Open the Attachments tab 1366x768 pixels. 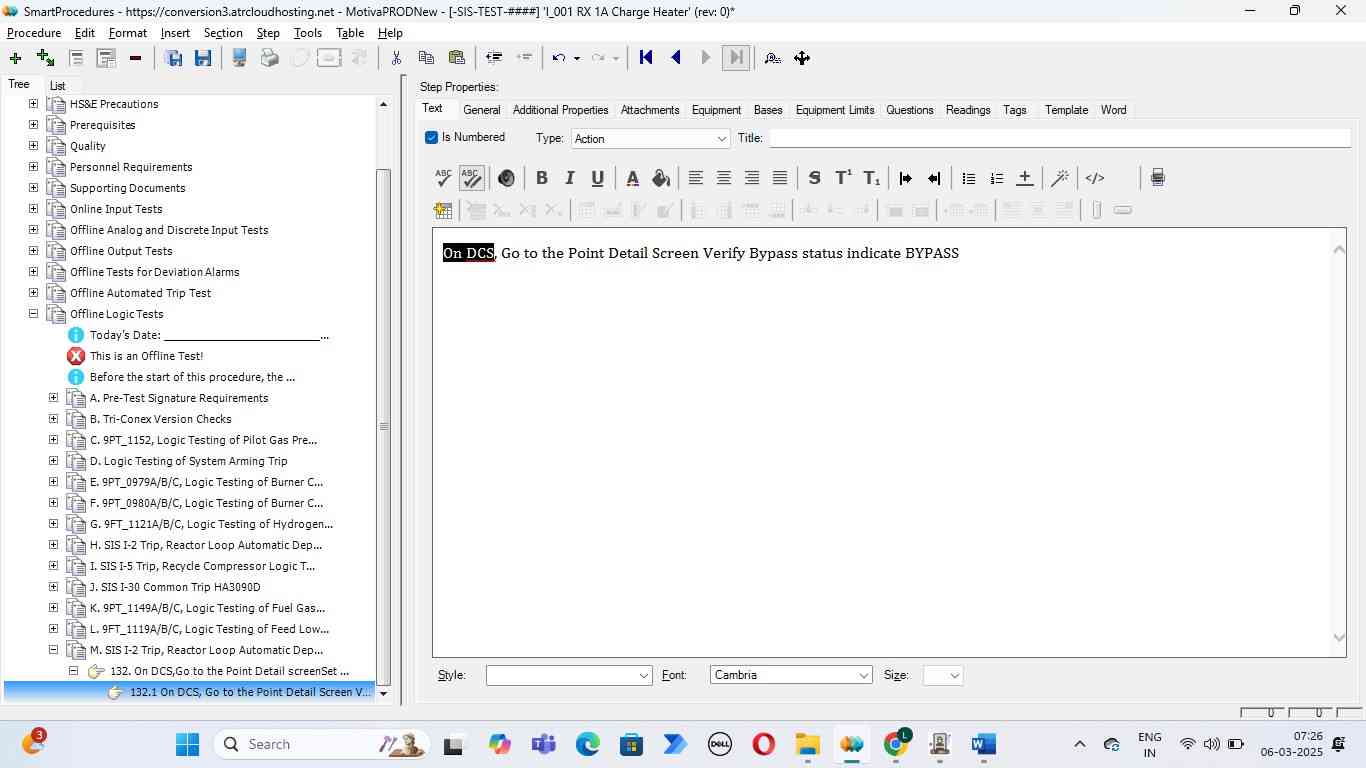[x=650, y=110]
